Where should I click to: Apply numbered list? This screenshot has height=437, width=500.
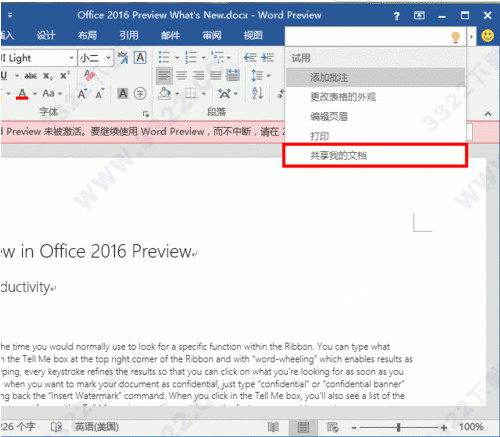pos(191,57)
